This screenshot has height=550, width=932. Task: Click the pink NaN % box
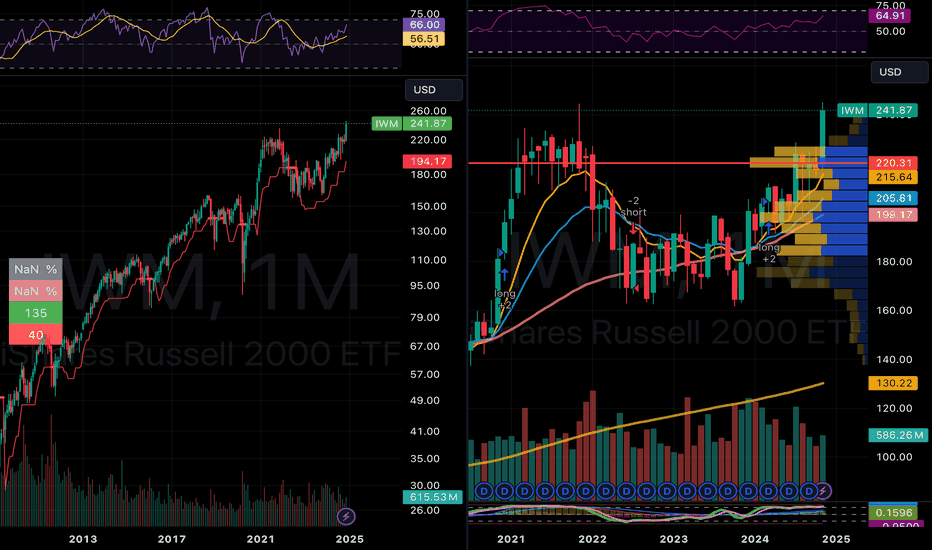(36, 291)
